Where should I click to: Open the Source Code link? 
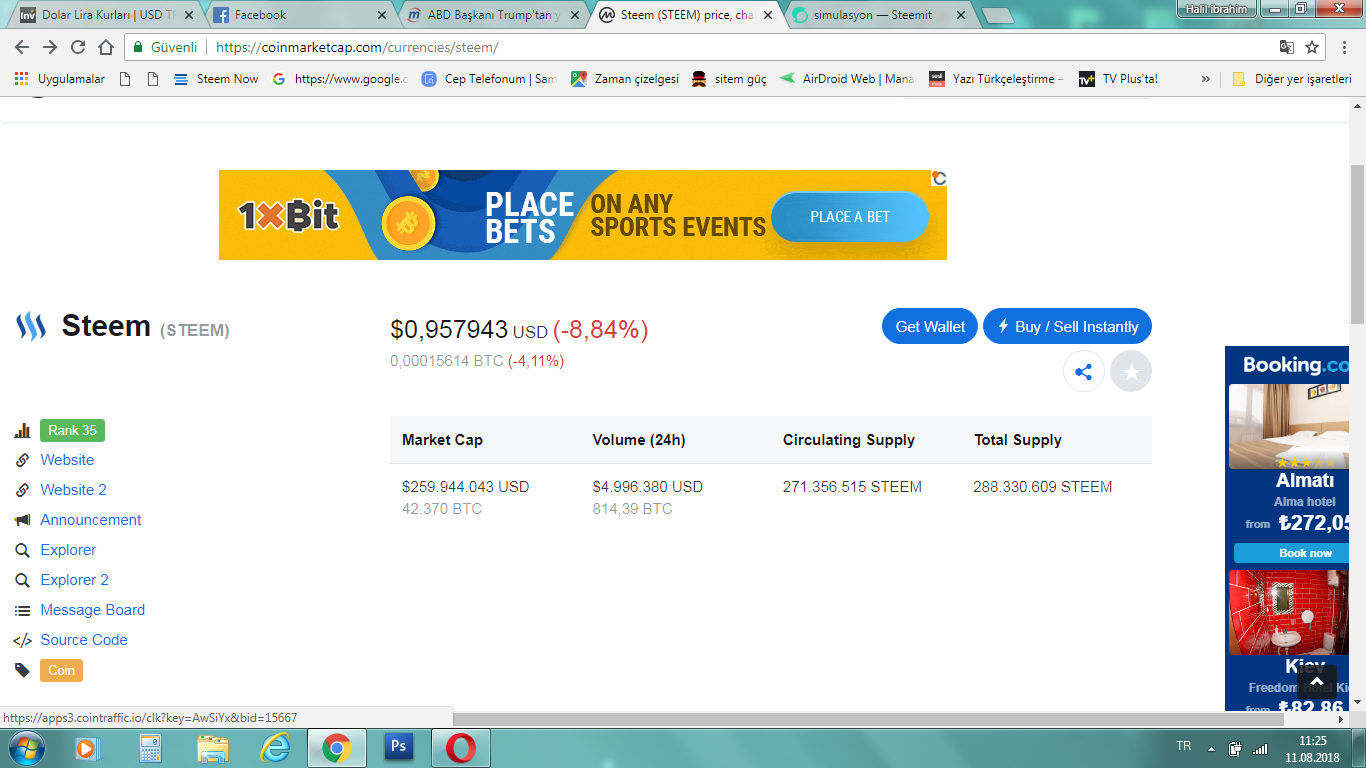[84, 640]
